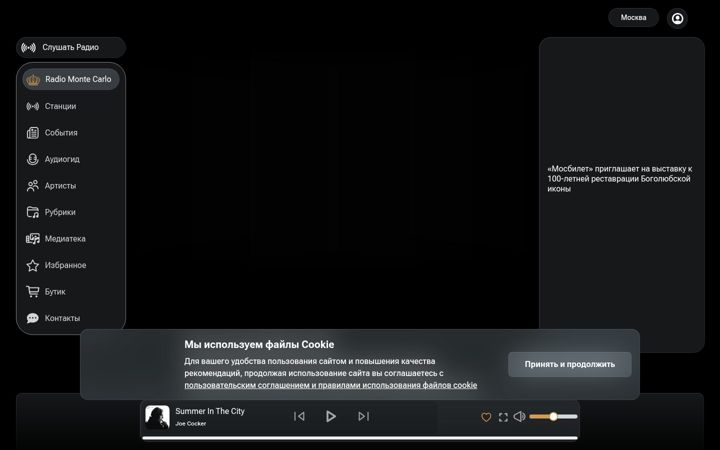Skip to the previous track
This screenshot has width=720, height=450.
click(299, 416)
